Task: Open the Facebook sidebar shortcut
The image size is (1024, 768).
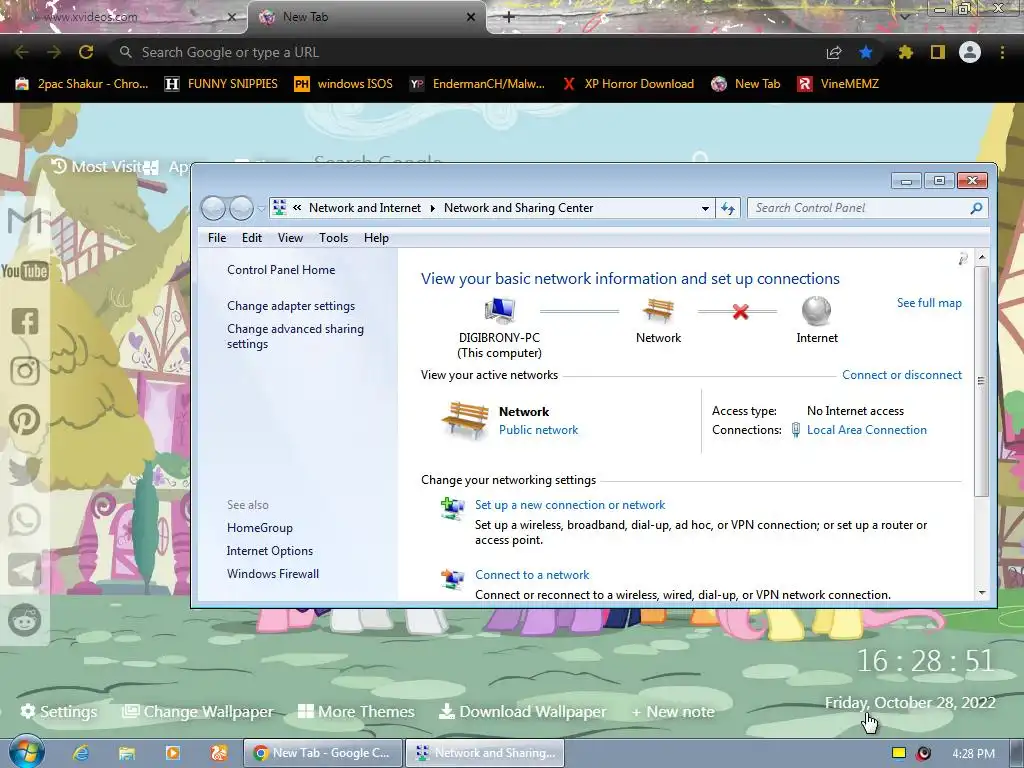Action: point(25,321)
